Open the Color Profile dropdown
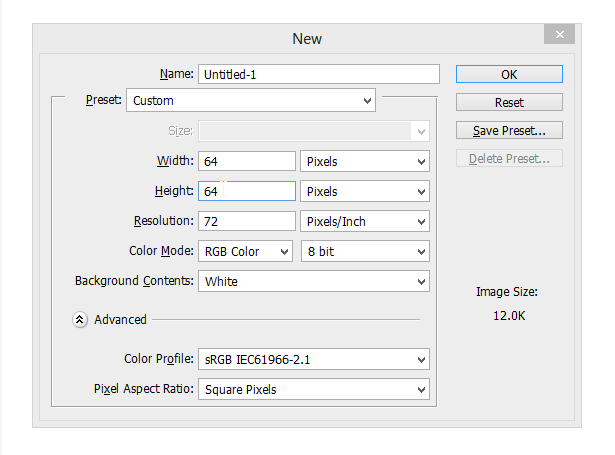Viewport: 615px width, 455px height. click(314, 359)
